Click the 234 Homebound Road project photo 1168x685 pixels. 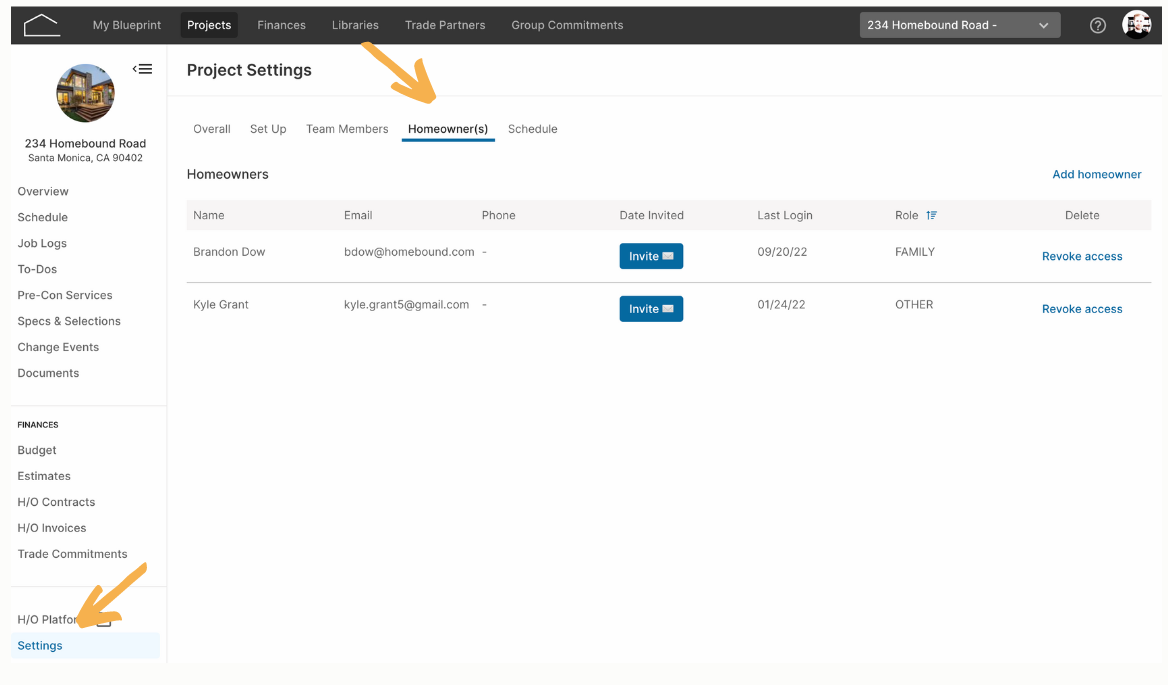[86, 93]
